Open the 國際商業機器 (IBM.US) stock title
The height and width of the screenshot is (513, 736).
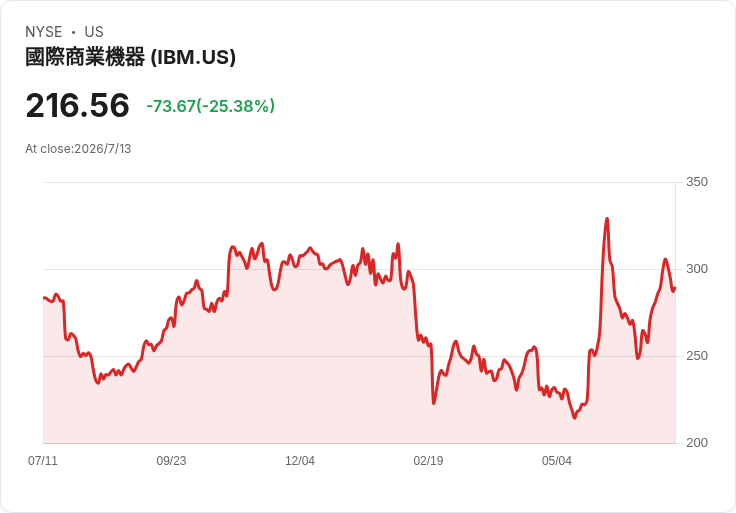(x=130, y=57)
